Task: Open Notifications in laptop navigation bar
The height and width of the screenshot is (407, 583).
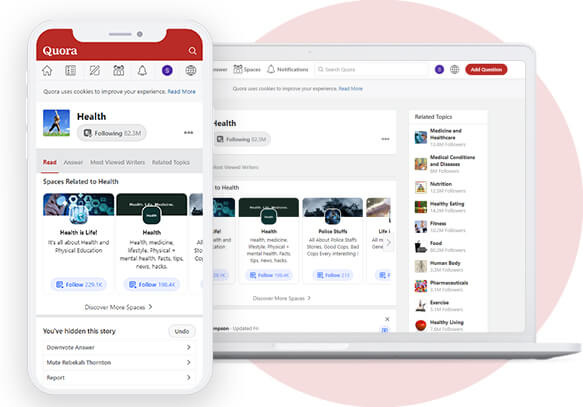Action: [x=288, y=70]
